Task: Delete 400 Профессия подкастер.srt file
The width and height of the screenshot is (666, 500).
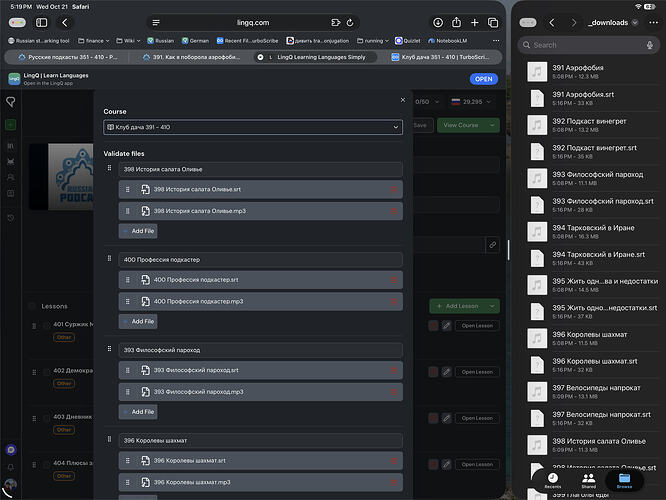Action: click(x=394, y=280)
